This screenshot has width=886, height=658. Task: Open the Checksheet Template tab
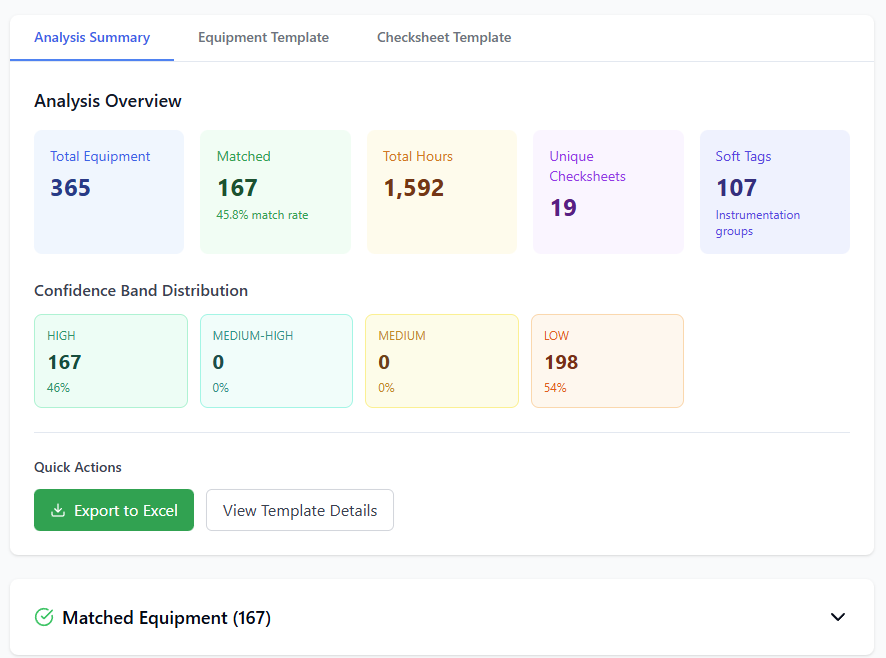tap(444, 37)
